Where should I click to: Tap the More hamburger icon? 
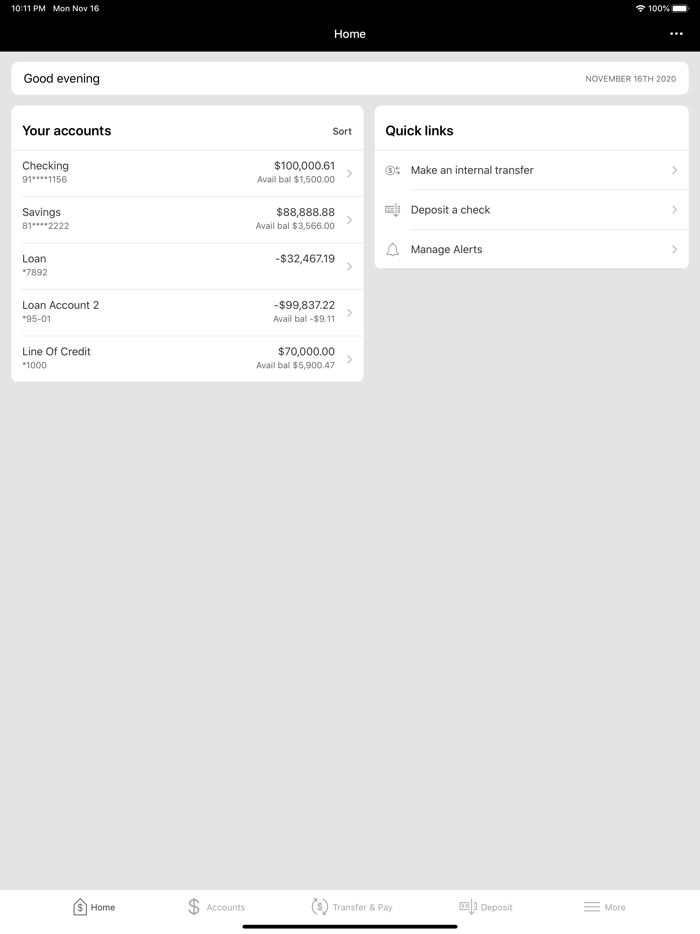pos(592,907)
